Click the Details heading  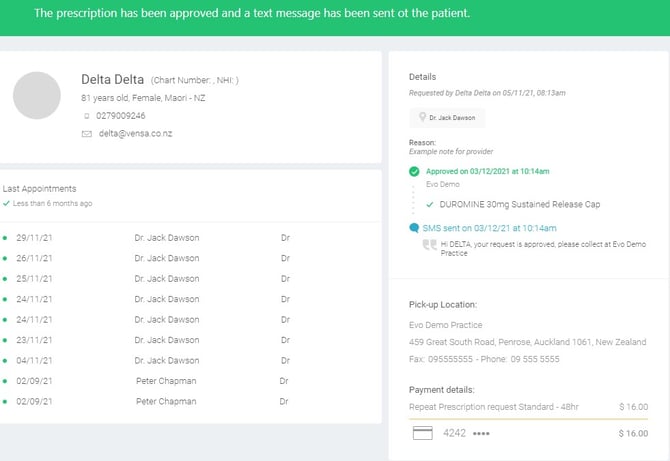(x=422, y=77)
